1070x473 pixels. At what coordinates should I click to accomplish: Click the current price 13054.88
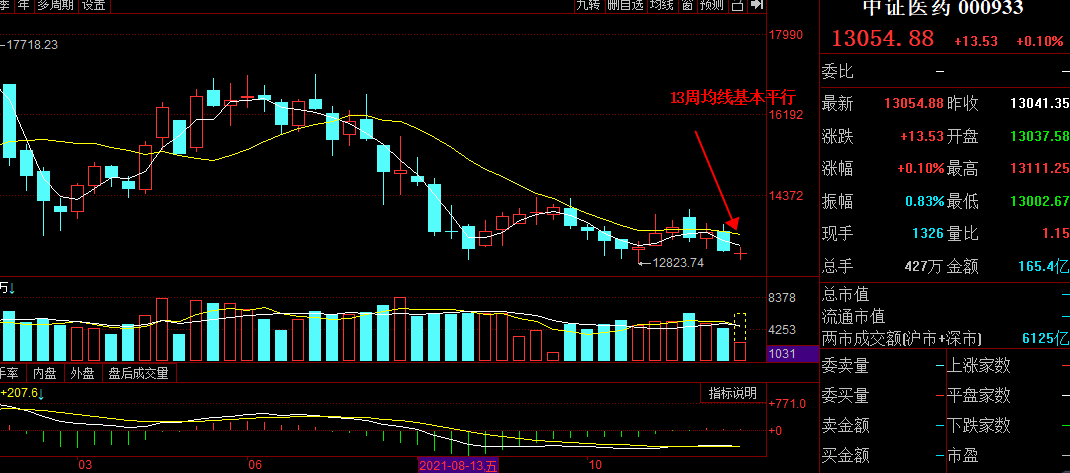pos(882,39)
